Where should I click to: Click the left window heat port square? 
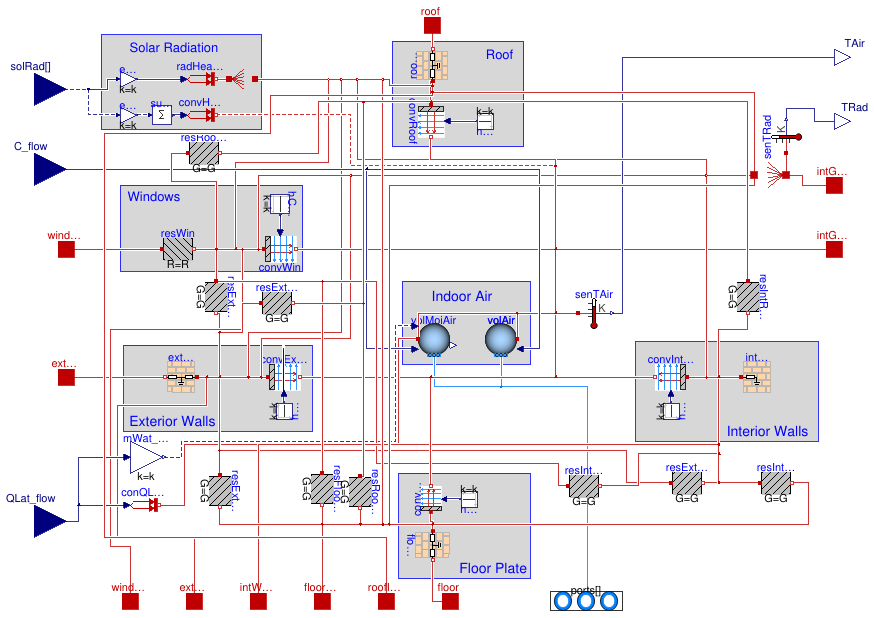66,249
